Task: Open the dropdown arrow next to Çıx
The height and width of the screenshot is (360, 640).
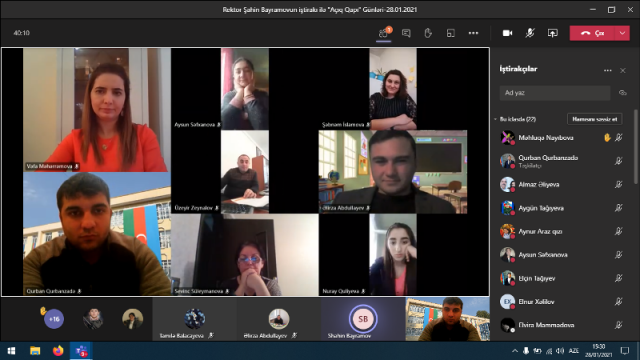Action: coord(622,33)
